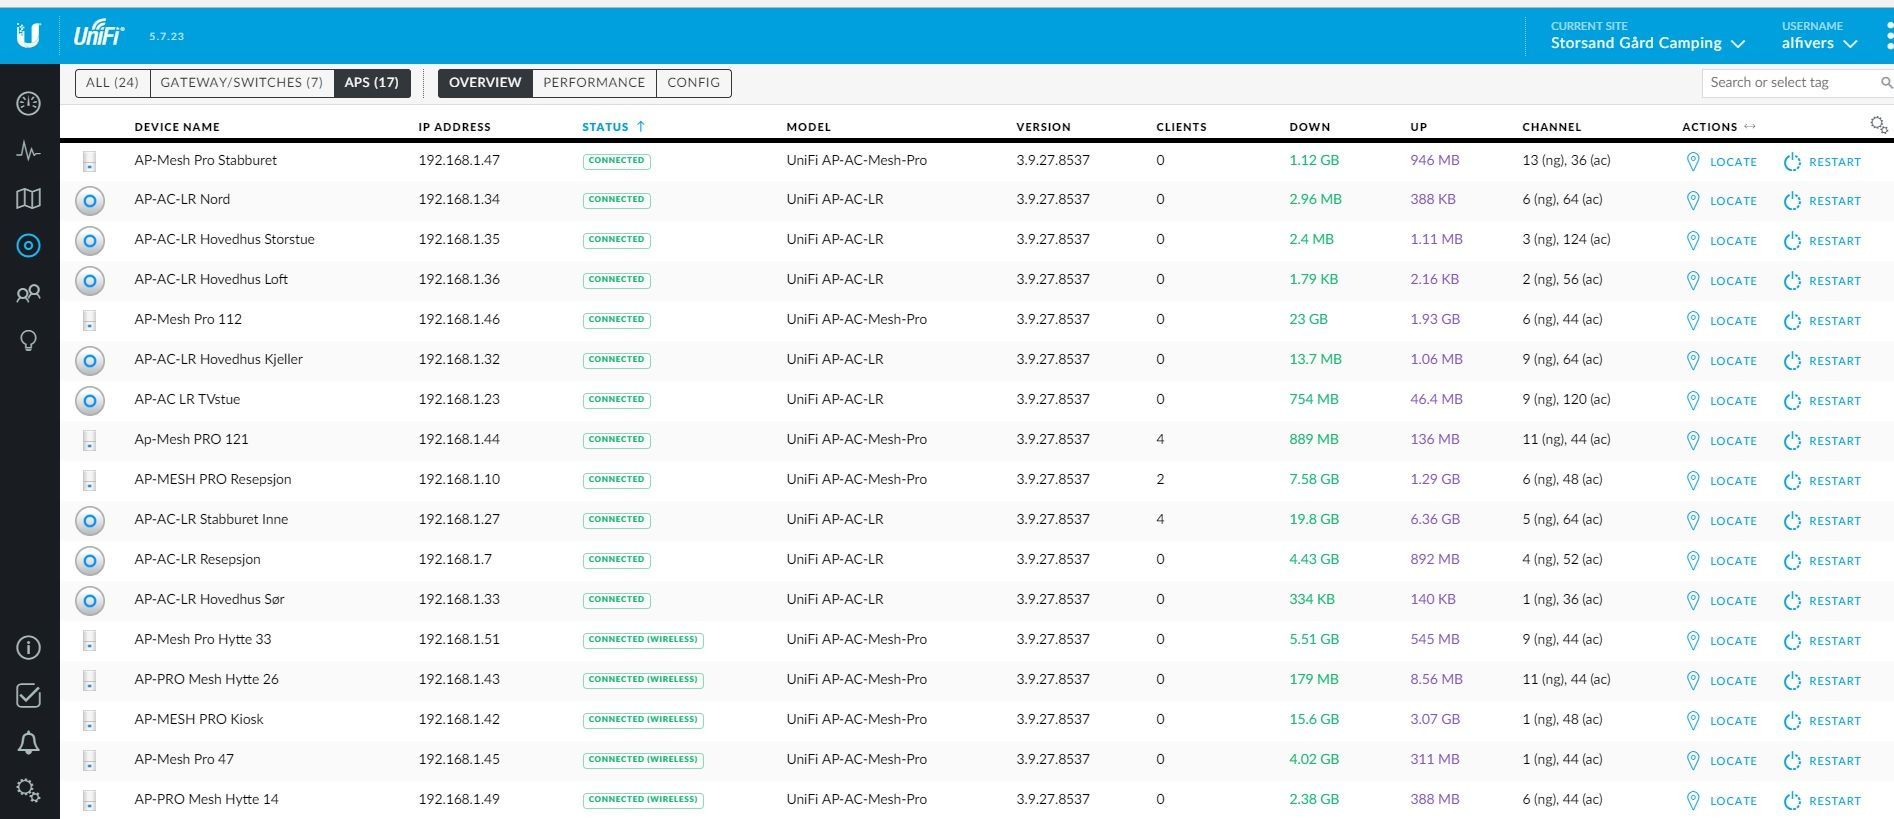Locate AP-AC-LR Resepsjon
1894x819 pixels.
click(1721, 561)
